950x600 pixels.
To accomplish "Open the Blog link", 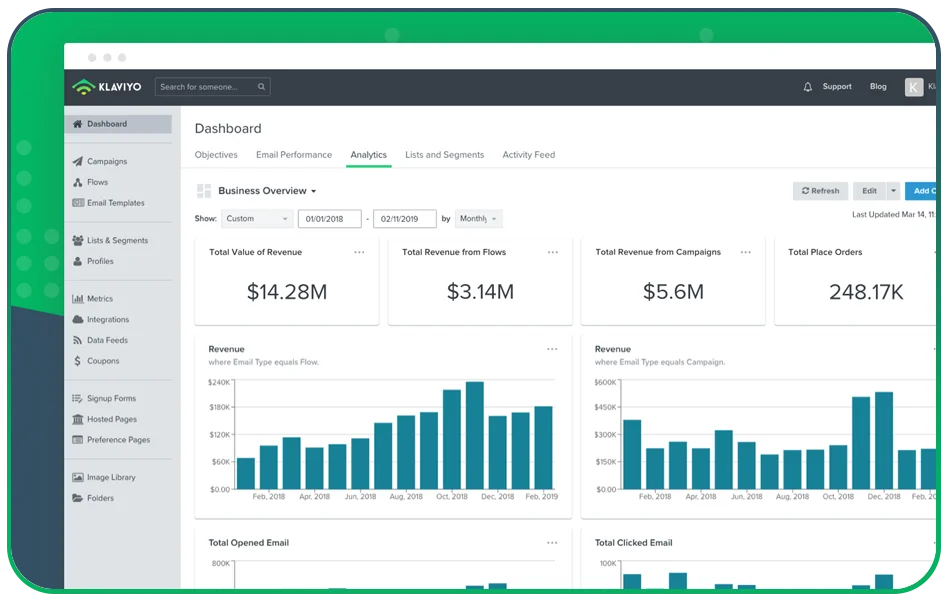I will click(878, 87).
